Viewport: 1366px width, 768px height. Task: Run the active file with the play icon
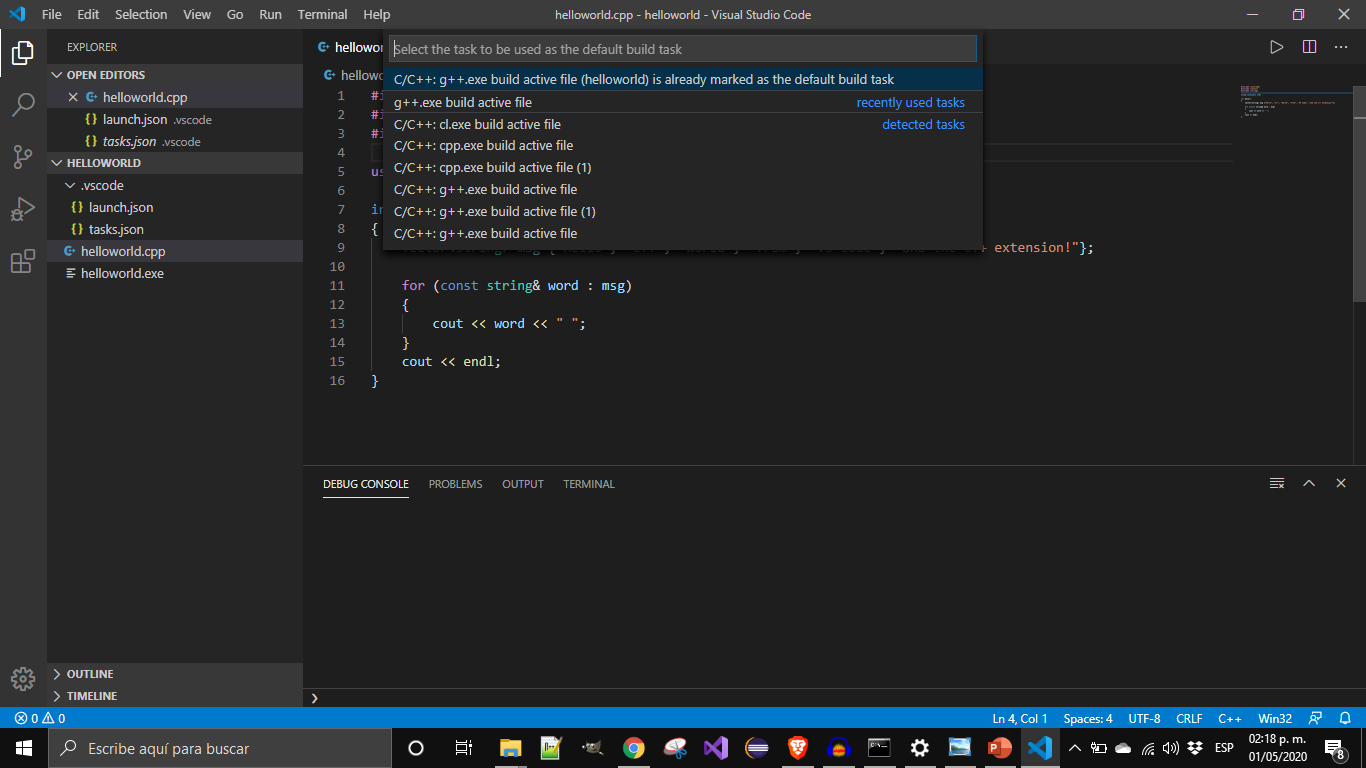(1277, 46)
